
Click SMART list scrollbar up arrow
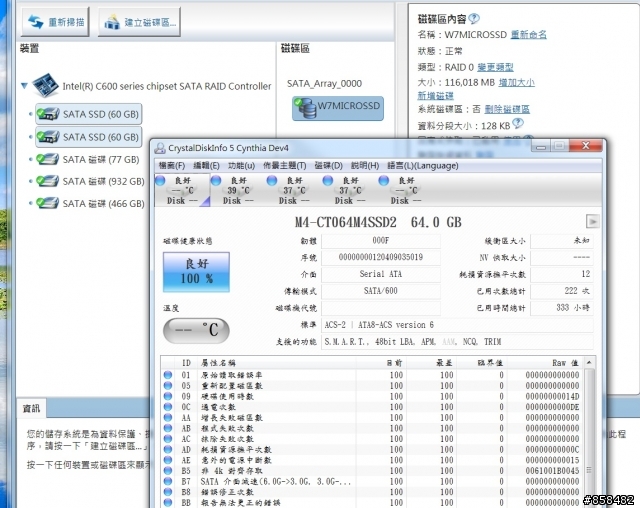point(589,362)
